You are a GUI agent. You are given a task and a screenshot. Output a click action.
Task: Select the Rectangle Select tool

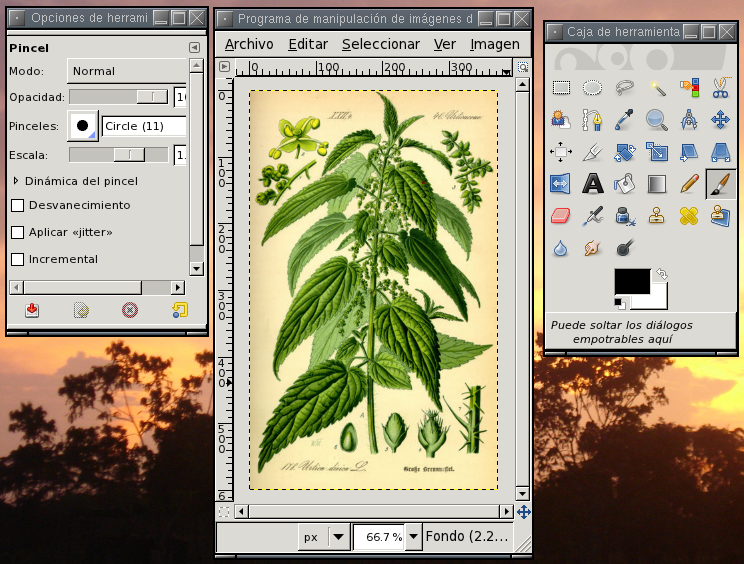(561, 88)
